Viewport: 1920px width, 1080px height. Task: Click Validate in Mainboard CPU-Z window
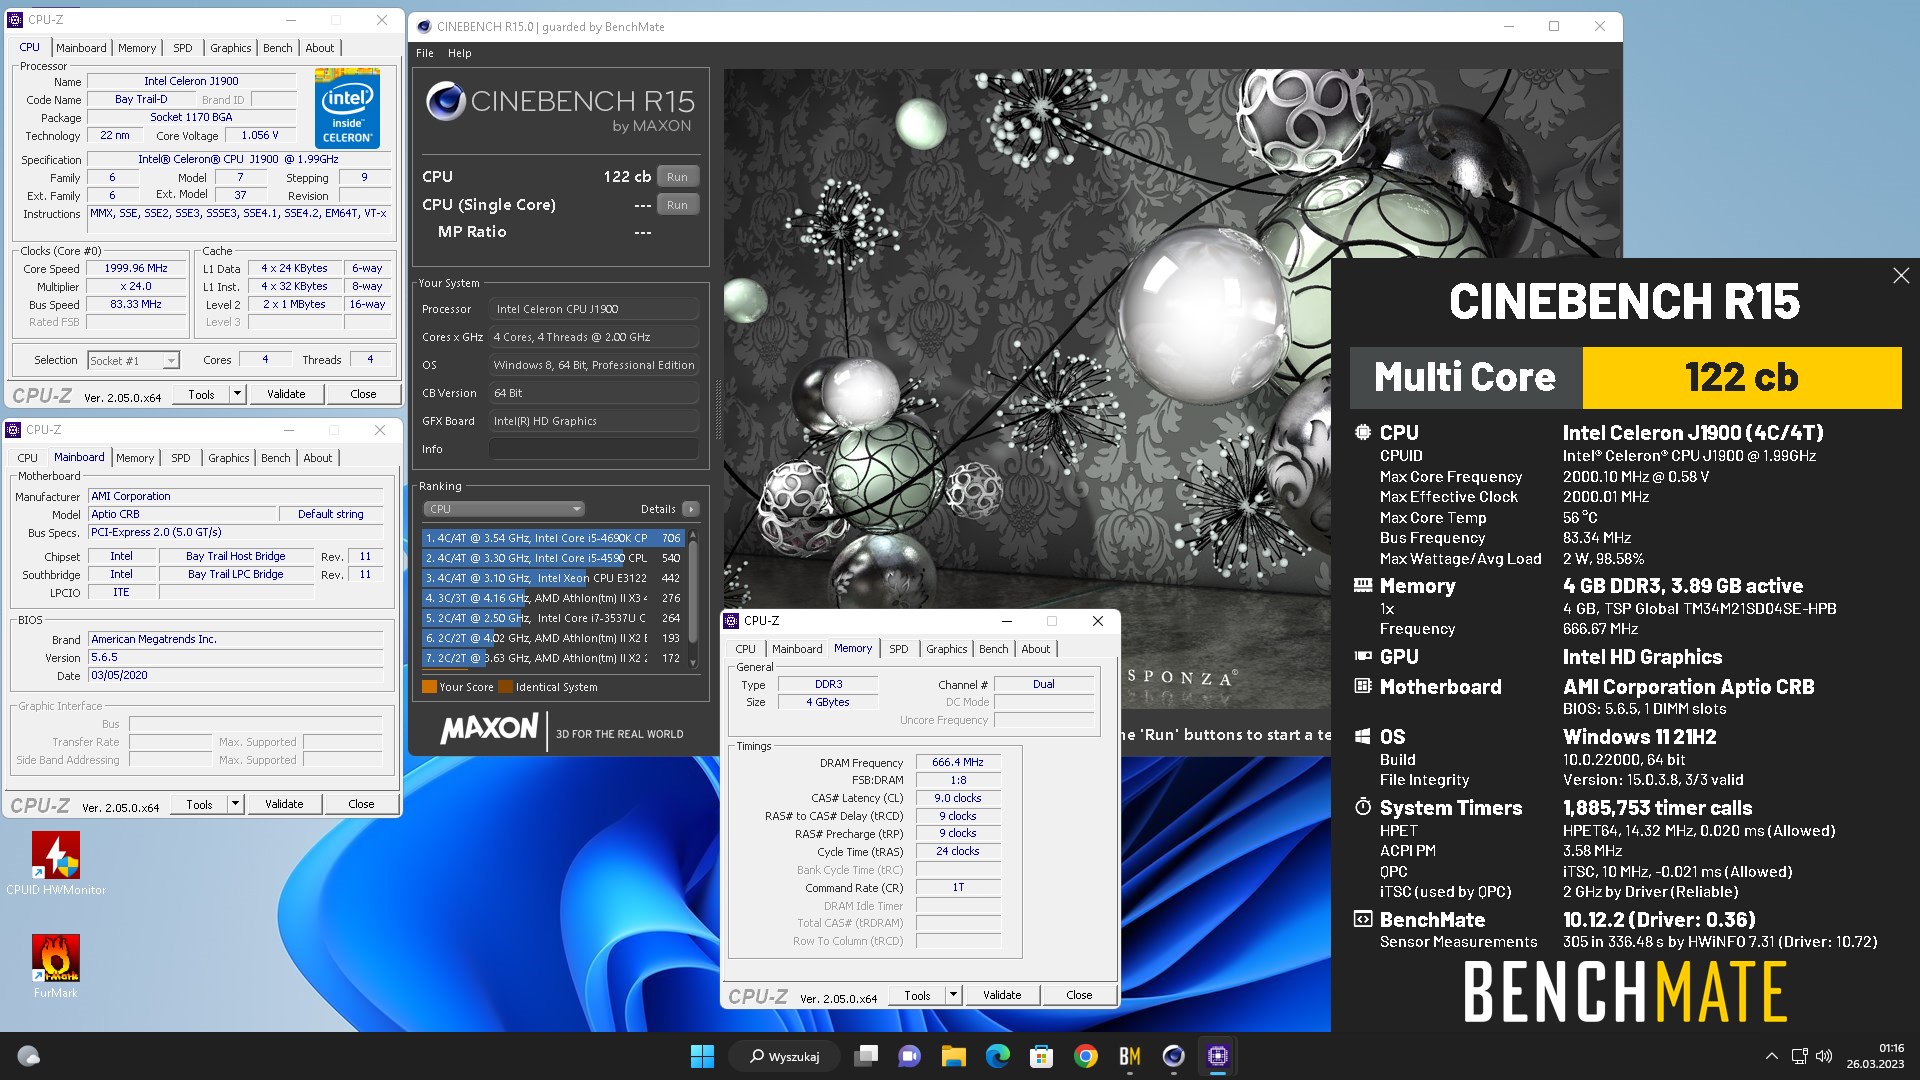coord(284,804)
